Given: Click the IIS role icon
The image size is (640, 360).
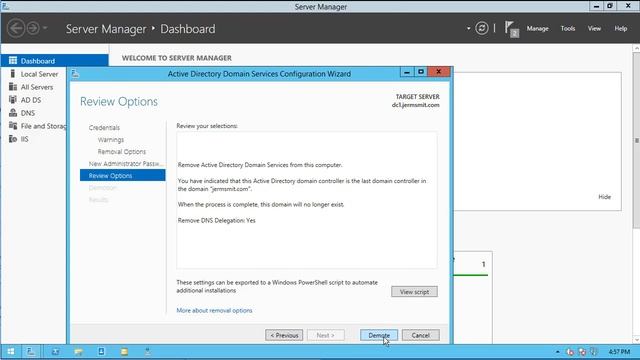Looking at the screenshot, I should [13, 139].
